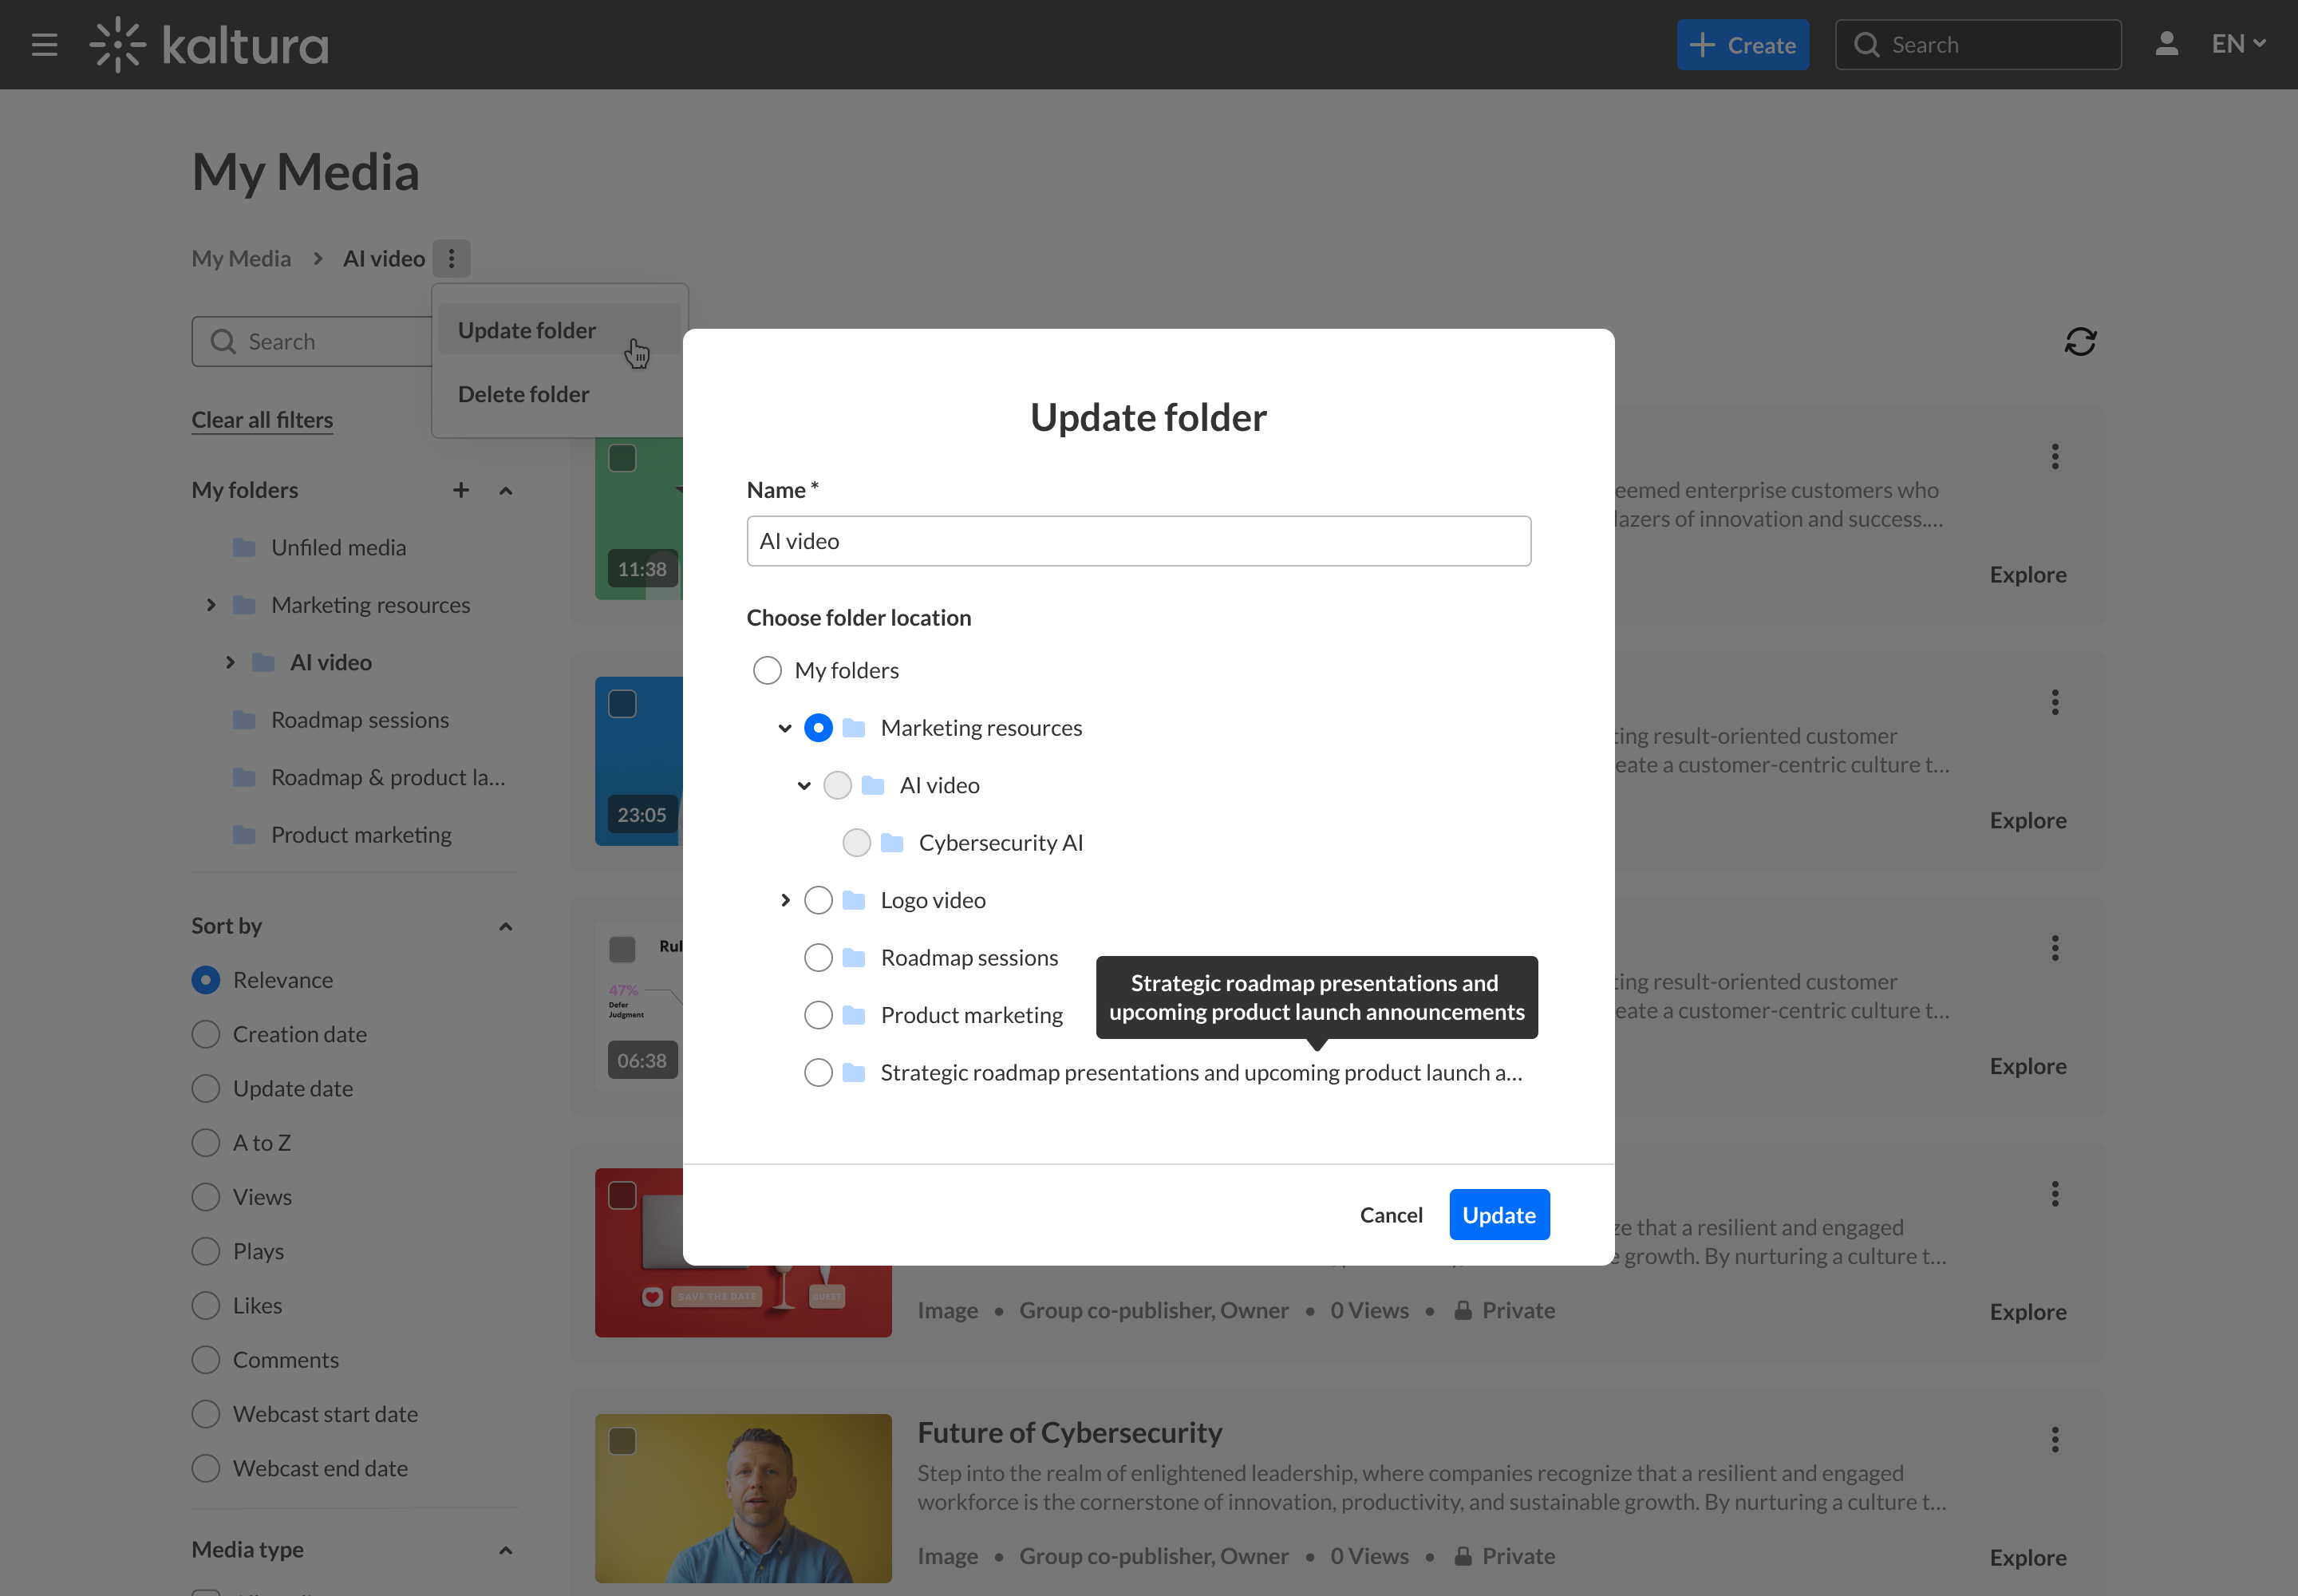This screenshot has height=1596, width=2298.
Task: Open the user profile icon
Action: click(2166, 44)
